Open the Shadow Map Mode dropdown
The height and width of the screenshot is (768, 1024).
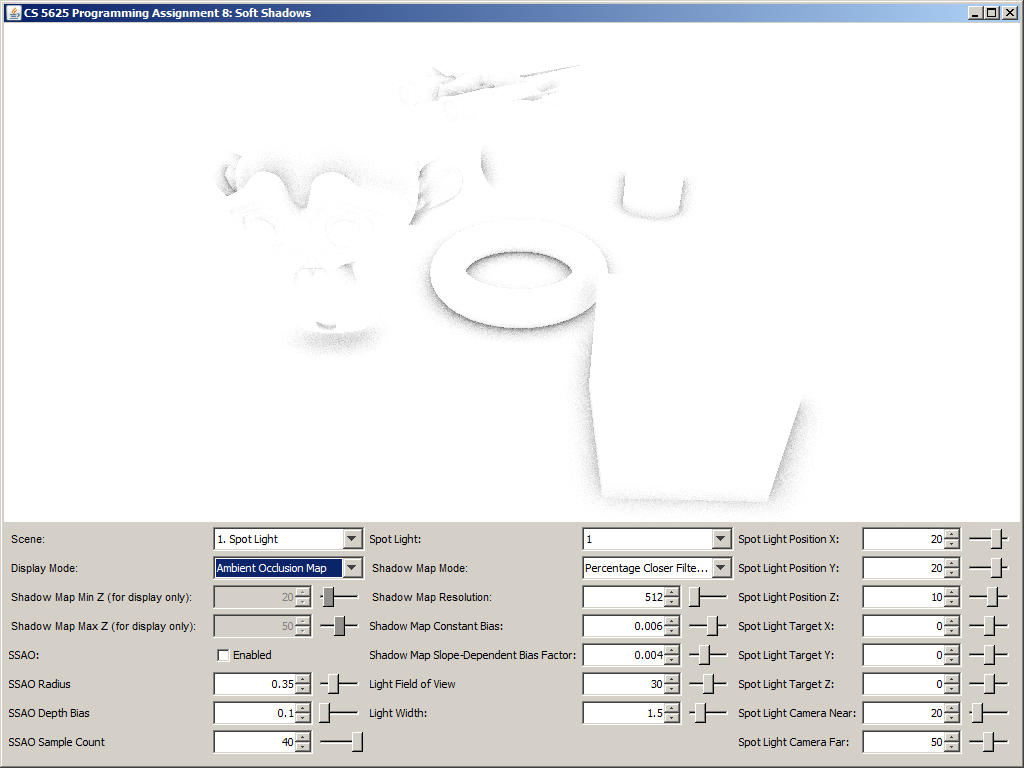tap(721, 568)
